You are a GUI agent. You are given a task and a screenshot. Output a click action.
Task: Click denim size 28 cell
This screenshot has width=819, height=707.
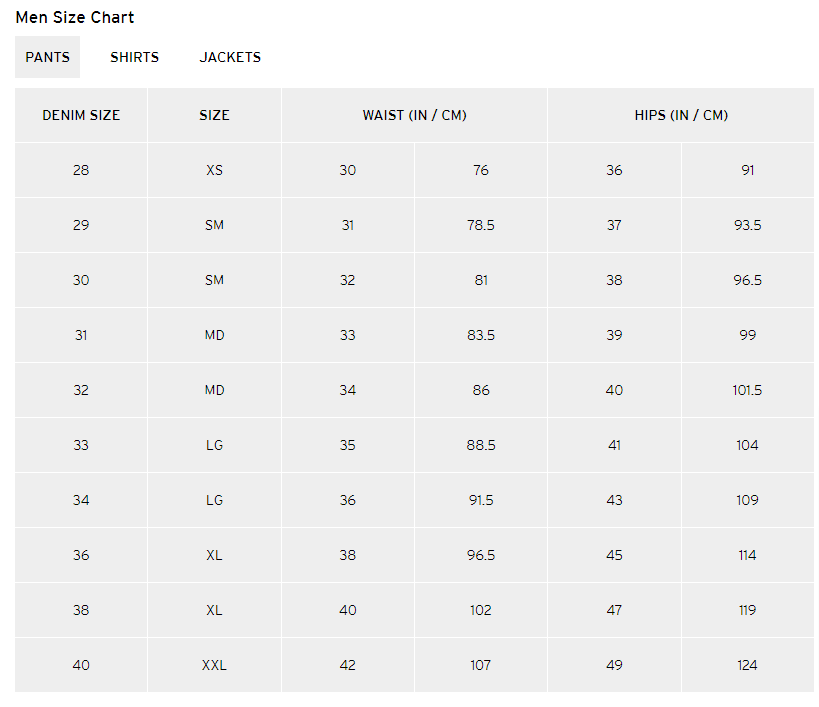pyautogui.click(x=81, y=170)
